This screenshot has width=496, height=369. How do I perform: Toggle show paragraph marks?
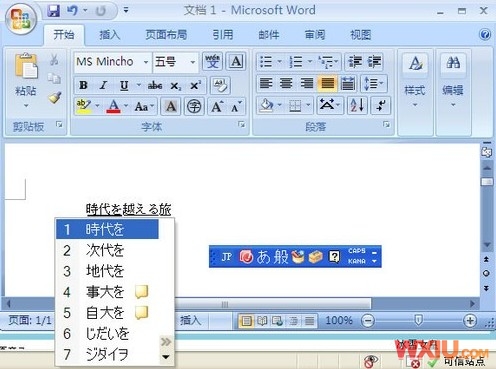pyautogui.click(x=380, y=106)
